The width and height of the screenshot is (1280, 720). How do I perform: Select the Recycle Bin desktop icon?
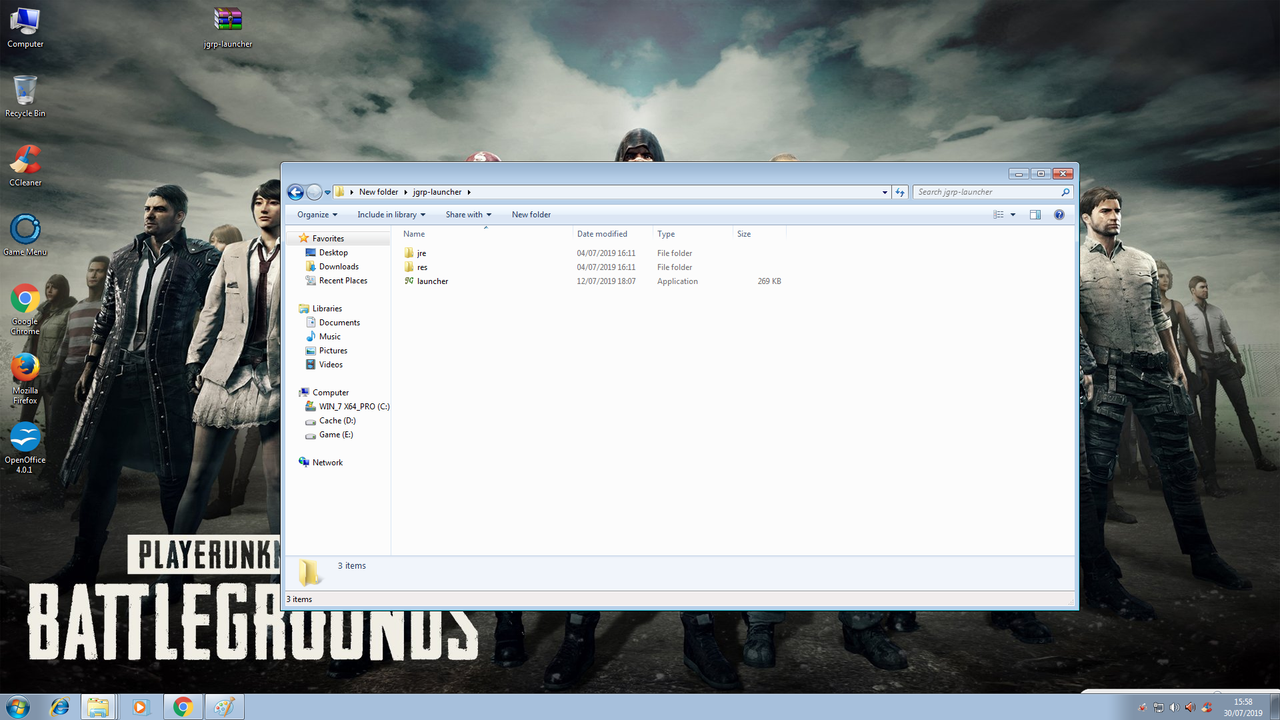pos(25,97)
